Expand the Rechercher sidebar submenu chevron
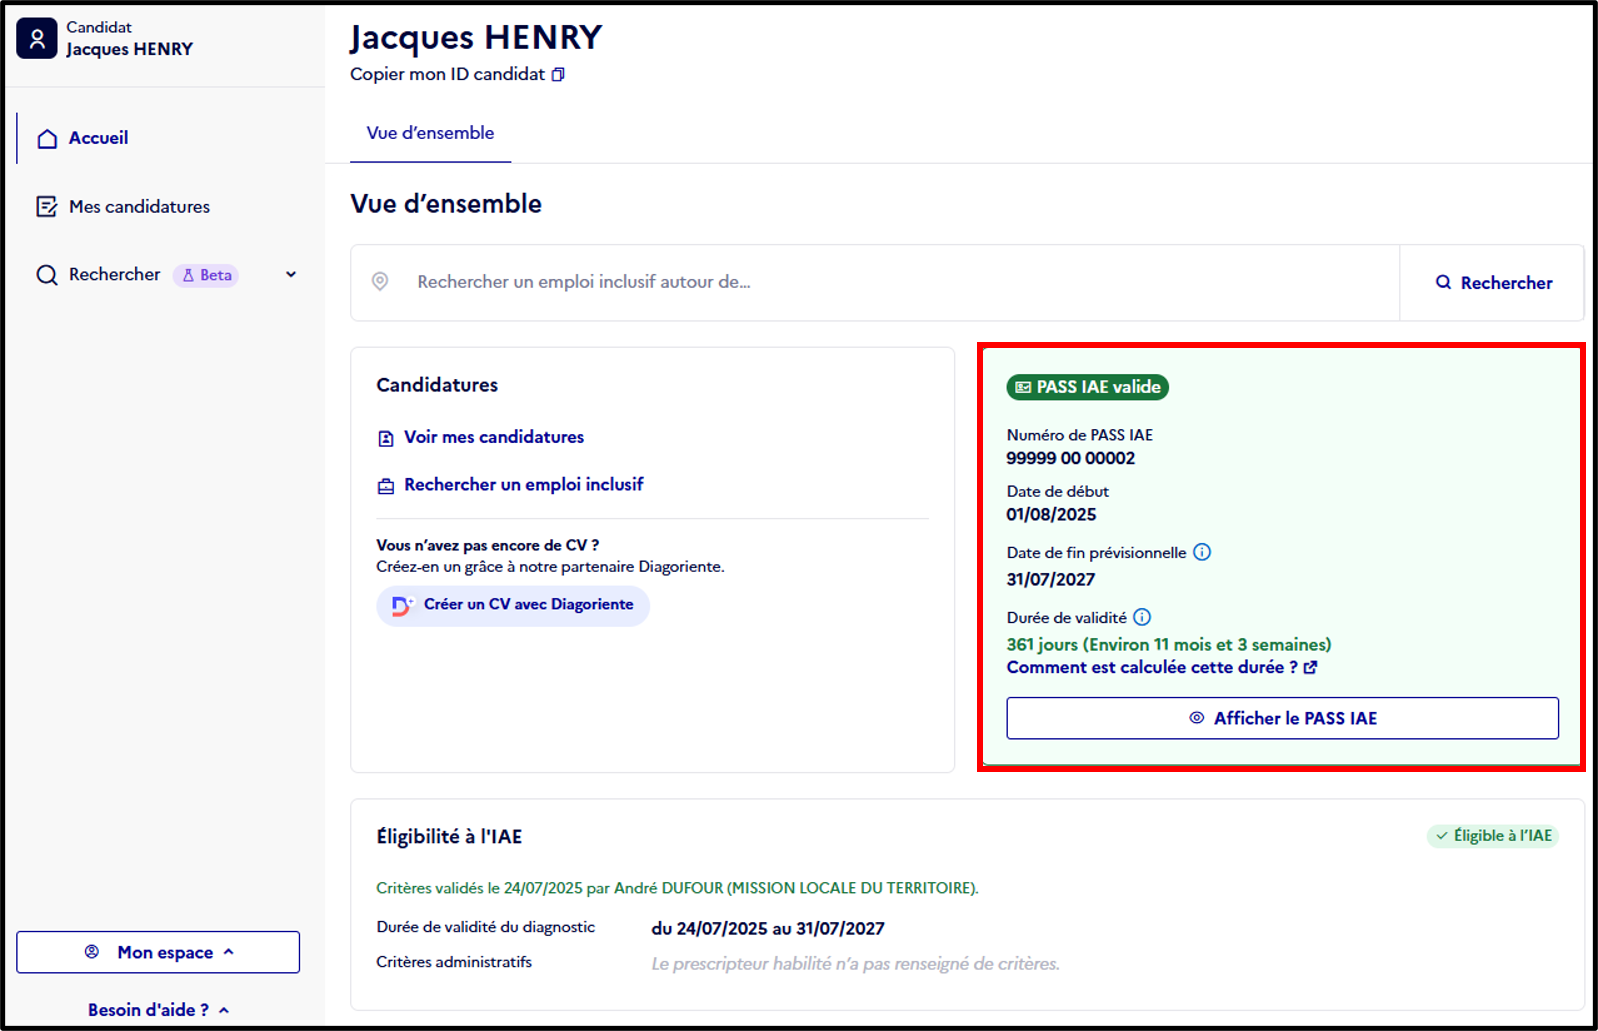 (291, 274)
